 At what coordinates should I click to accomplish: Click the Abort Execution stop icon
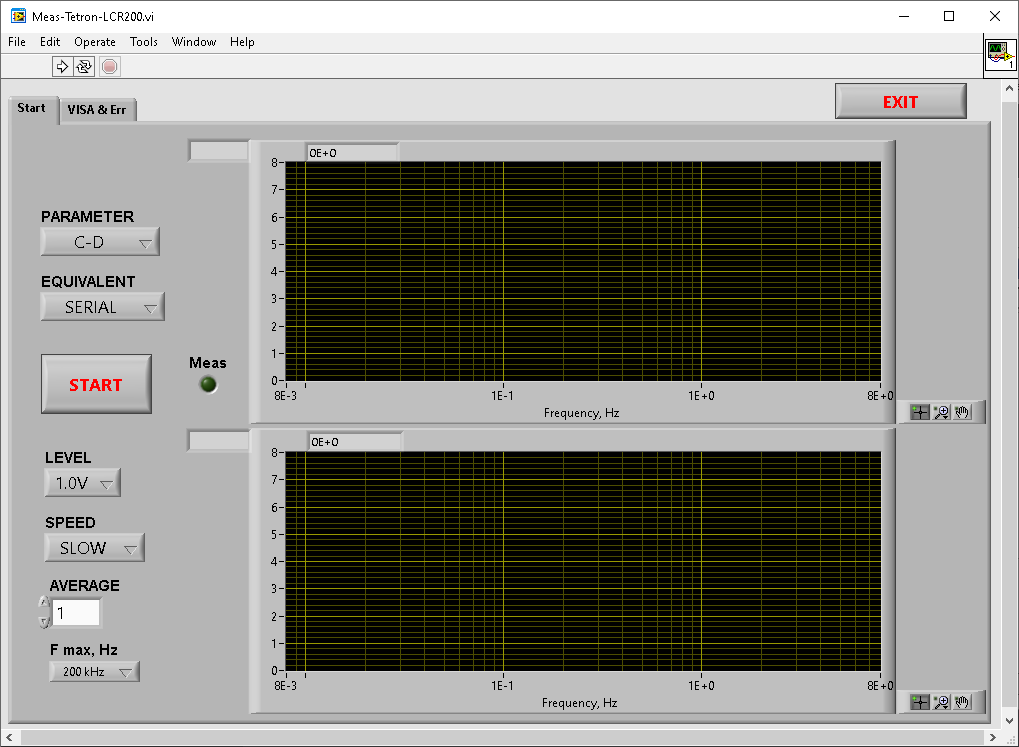pyautogui.click(x=109, y=66)
